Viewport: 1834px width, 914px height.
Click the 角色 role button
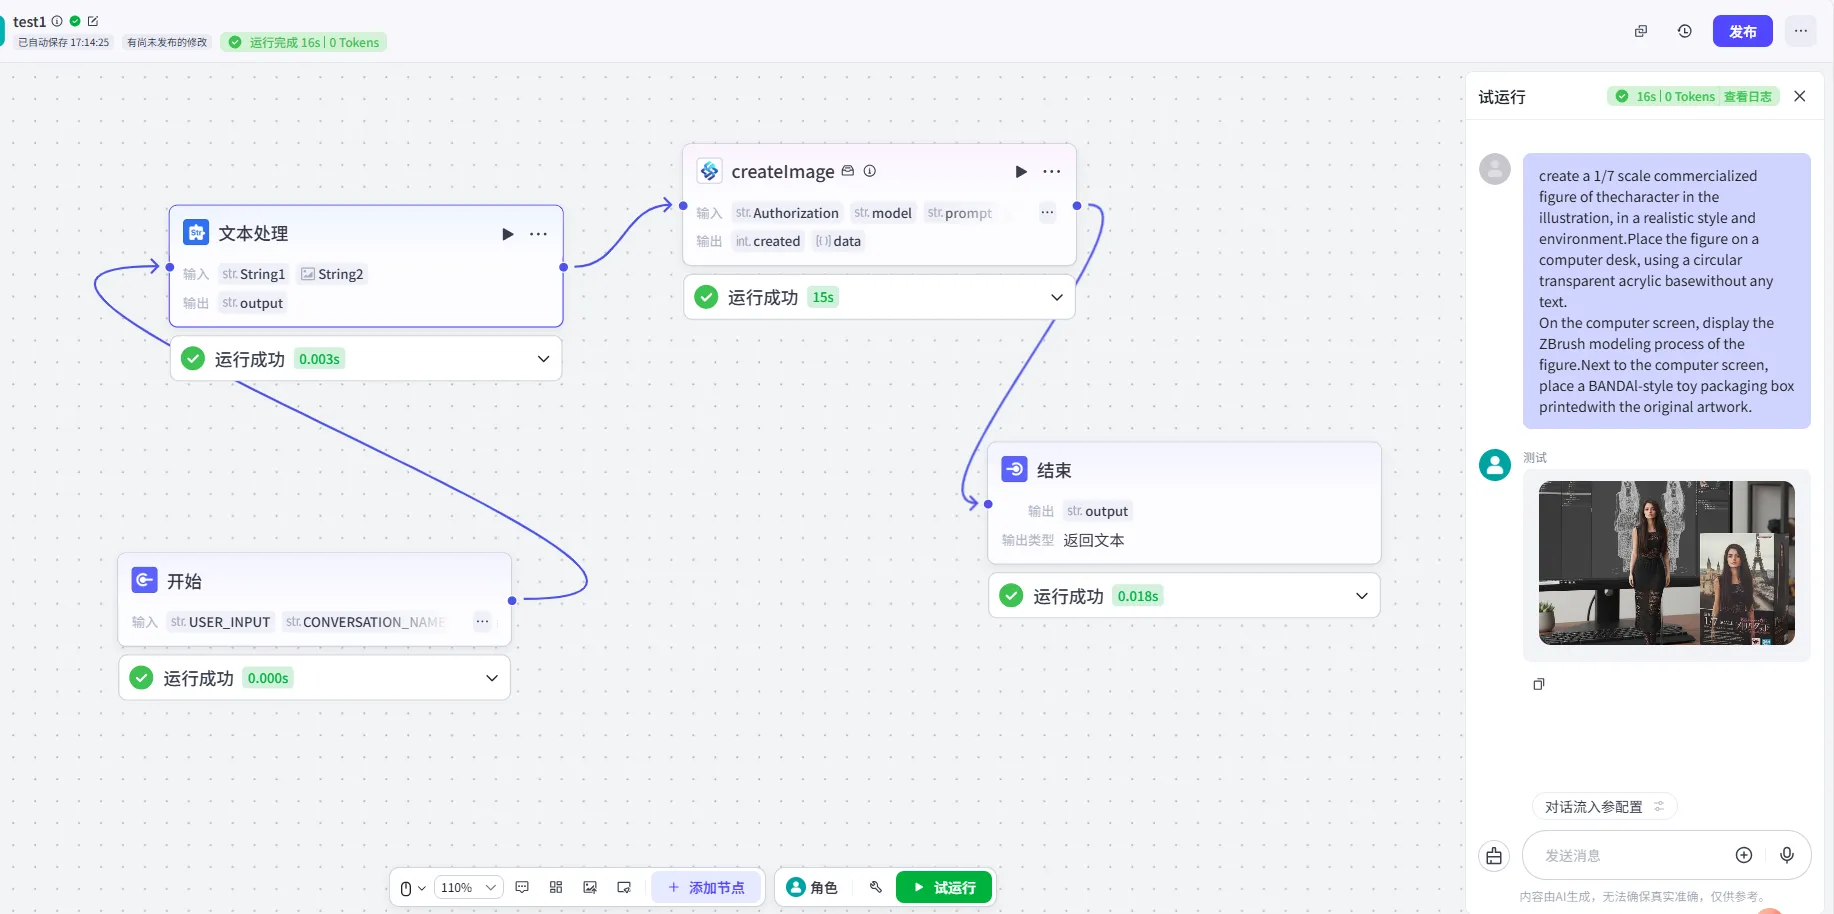(x=812, y=888)
